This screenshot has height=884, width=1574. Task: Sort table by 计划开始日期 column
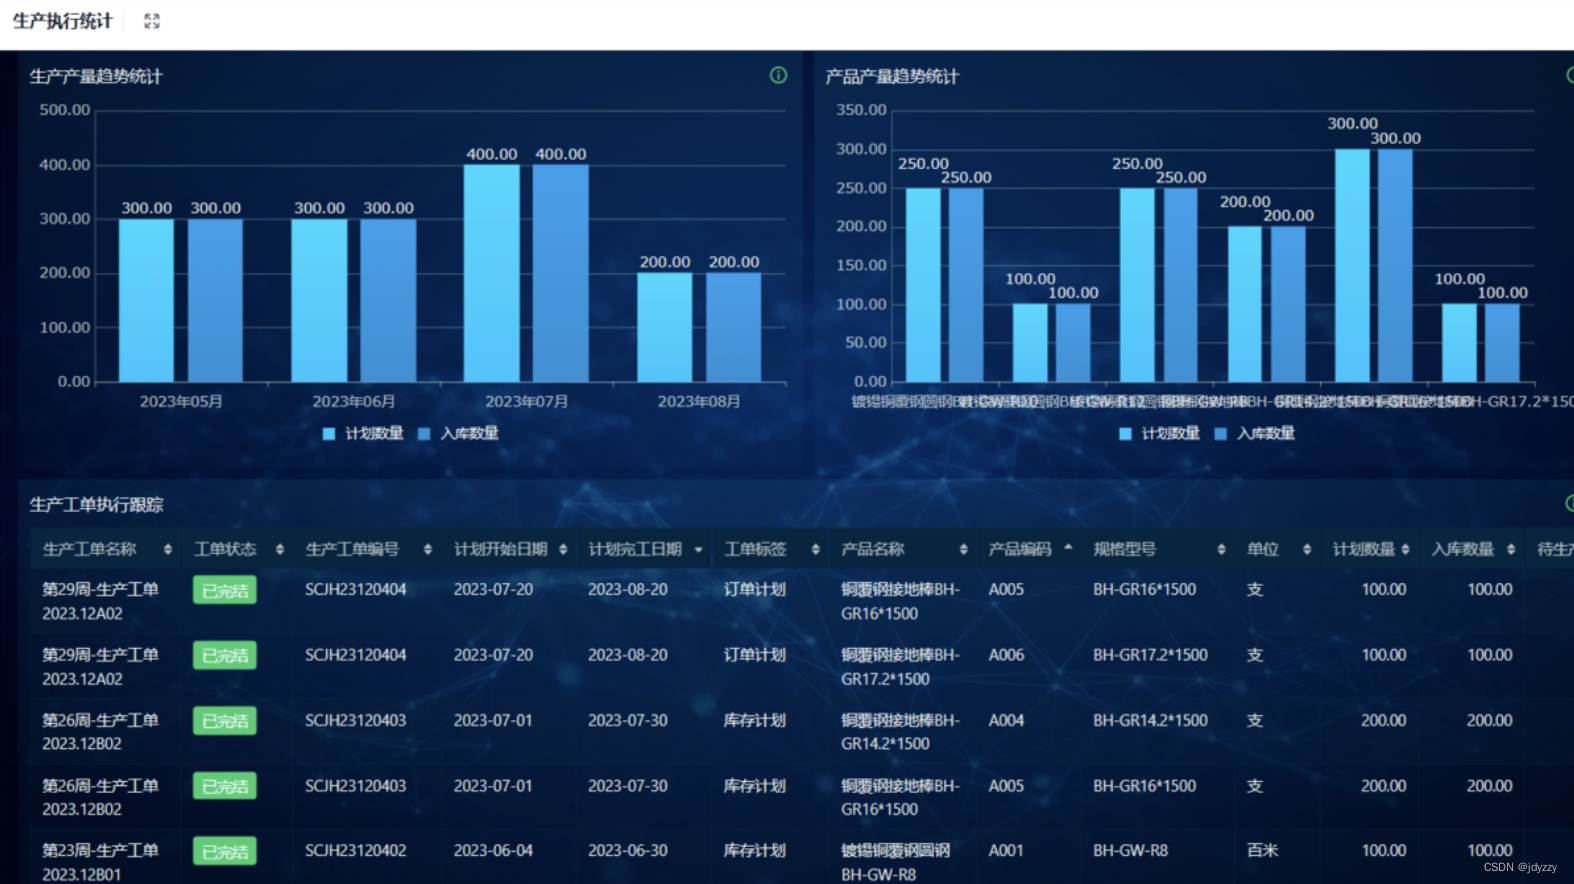pyautogui.click(x=563, y=549)
